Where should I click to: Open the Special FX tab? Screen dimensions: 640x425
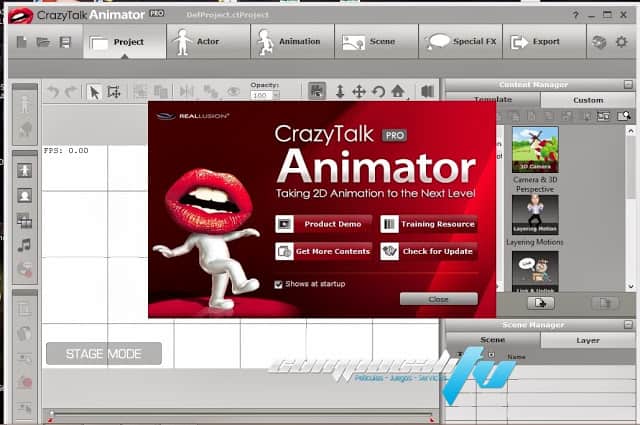460,42
